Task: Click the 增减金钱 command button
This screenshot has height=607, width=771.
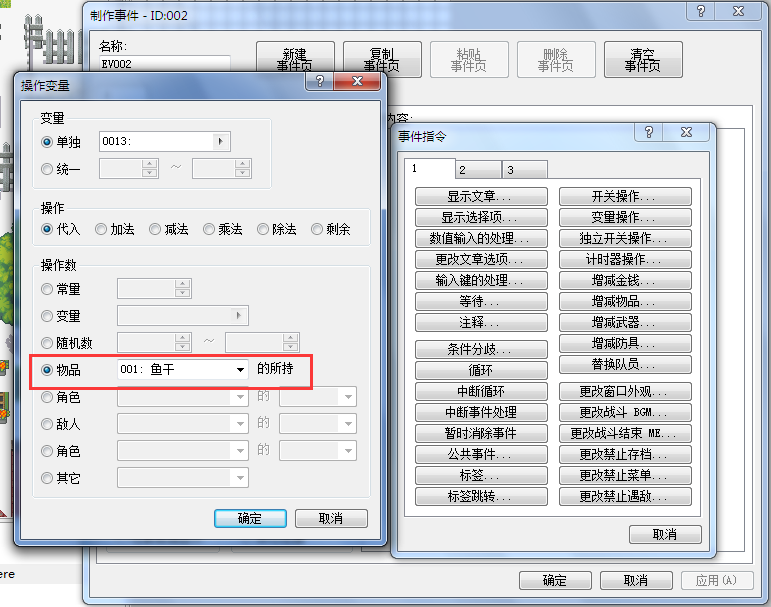Action: (x=625, y=280)
